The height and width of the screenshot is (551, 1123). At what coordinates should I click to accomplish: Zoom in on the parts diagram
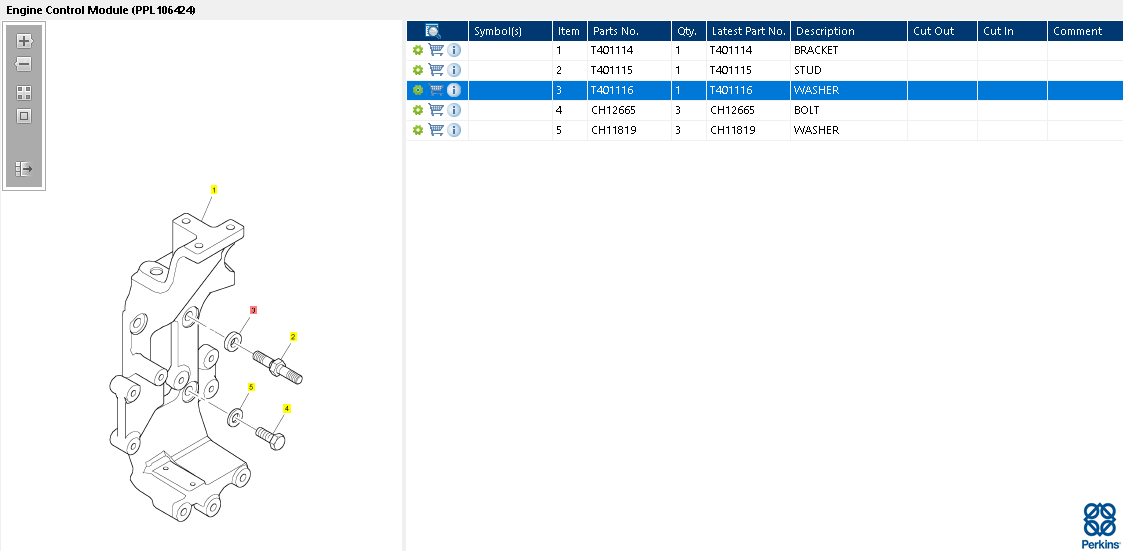pyautogui.click(x=24, y=41)
